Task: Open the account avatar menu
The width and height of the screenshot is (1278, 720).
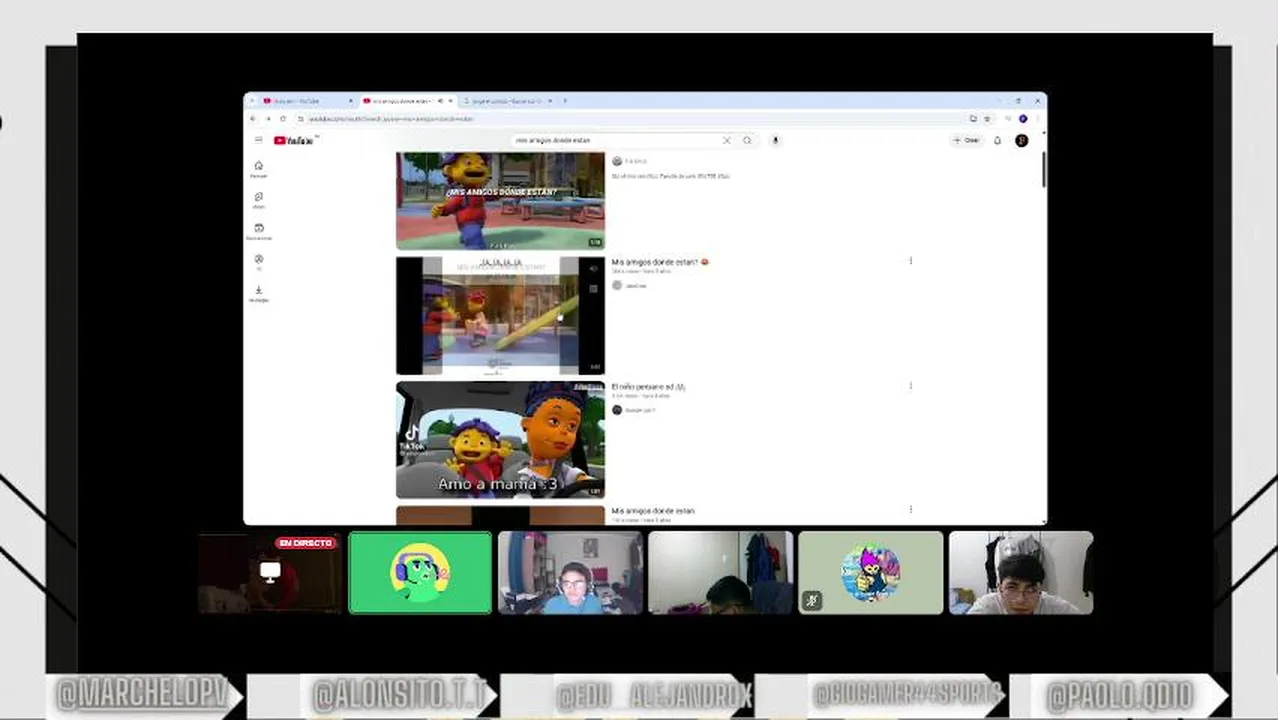Action: tap(1021, 141)
